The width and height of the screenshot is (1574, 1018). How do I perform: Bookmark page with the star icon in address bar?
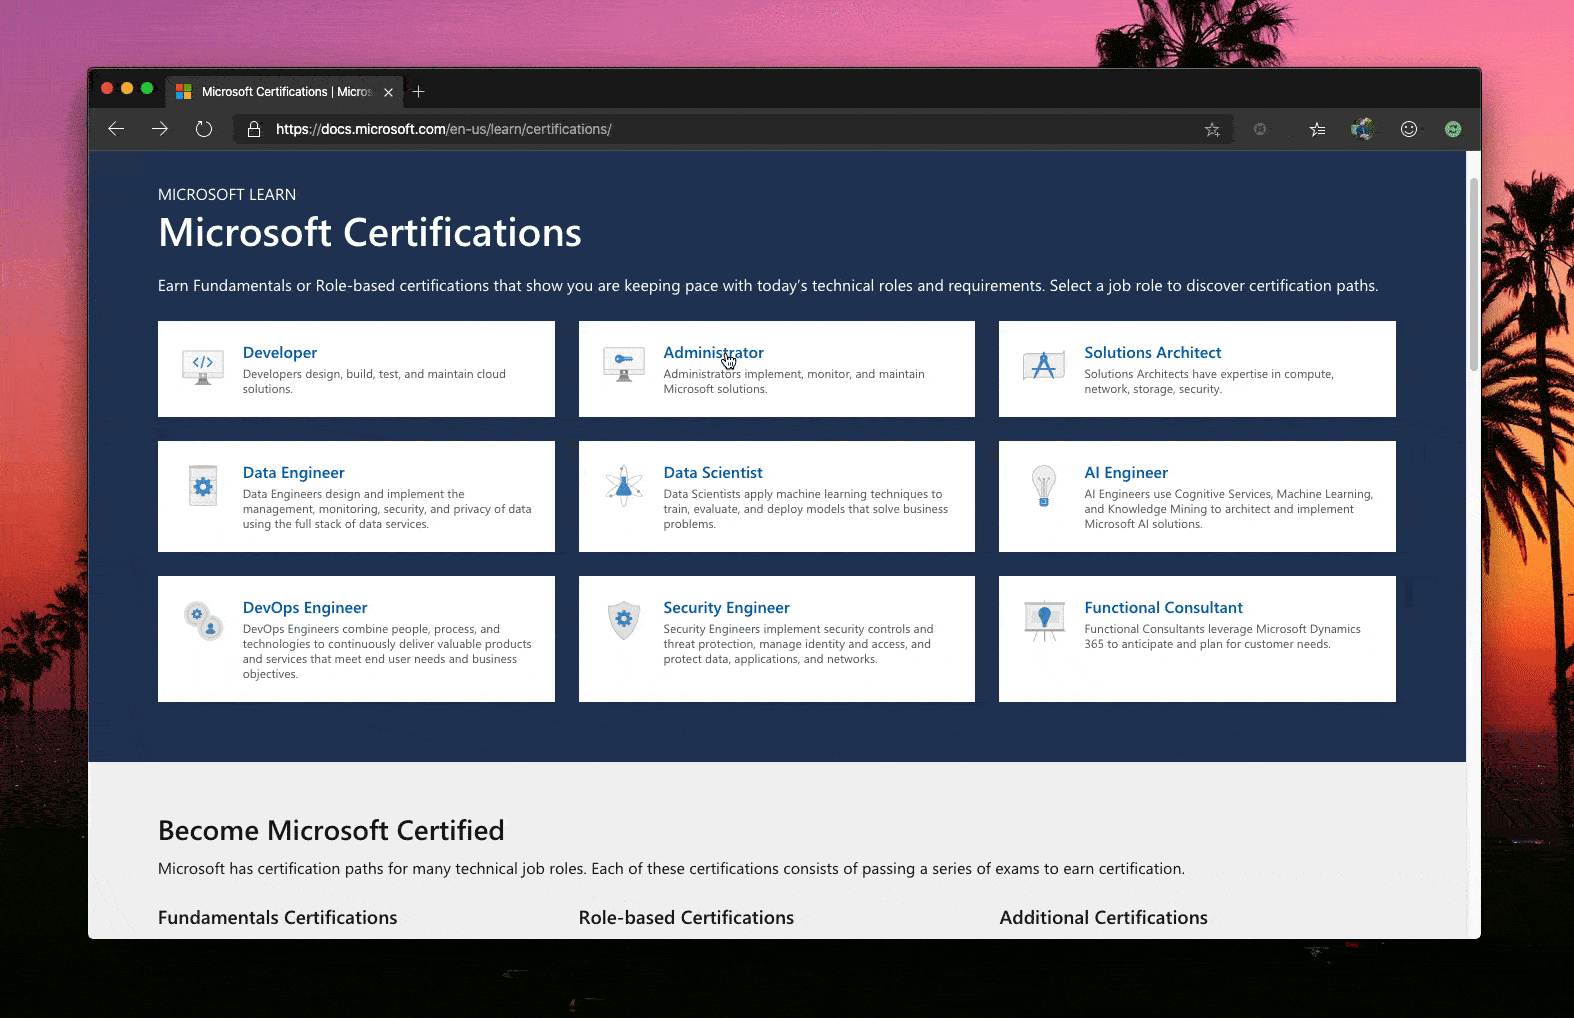click(x=1212, y=129)
